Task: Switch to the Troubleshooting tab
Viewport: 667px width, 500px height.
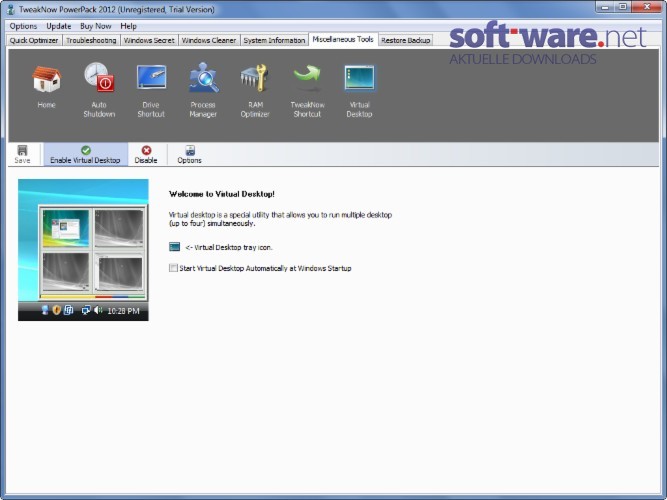Action: coord(91,40)
